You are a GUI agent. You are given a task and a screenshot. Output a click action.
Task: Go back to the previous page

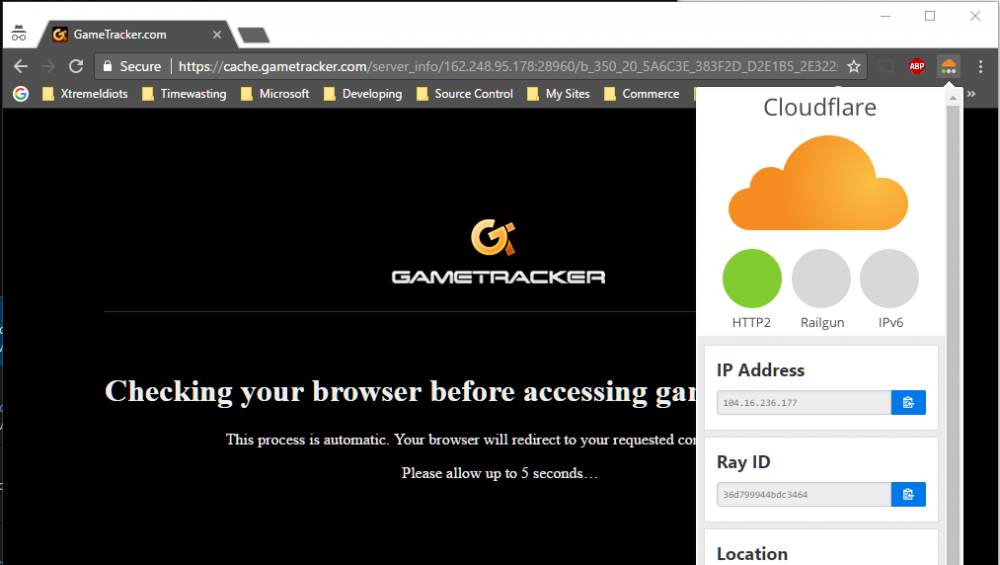21,67
